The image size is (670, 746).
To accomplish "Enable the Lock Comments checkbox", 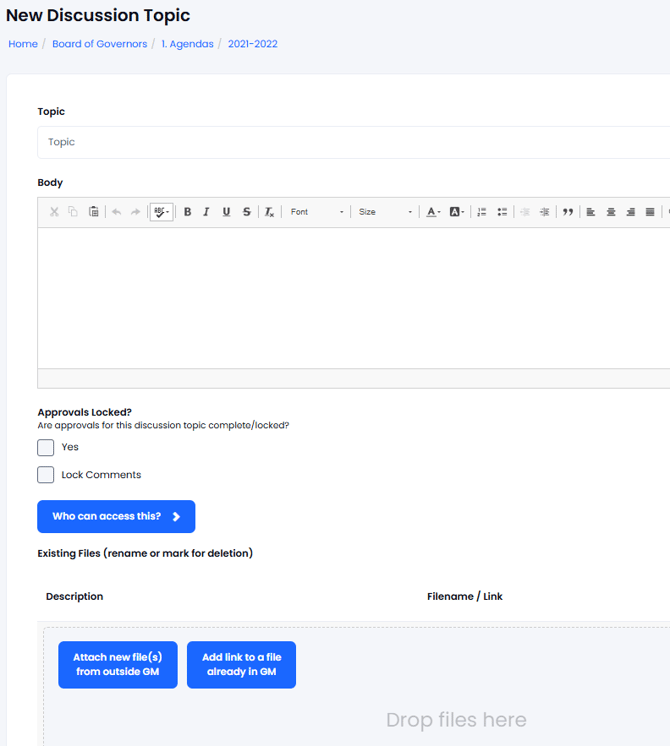I will coord(46,475).
